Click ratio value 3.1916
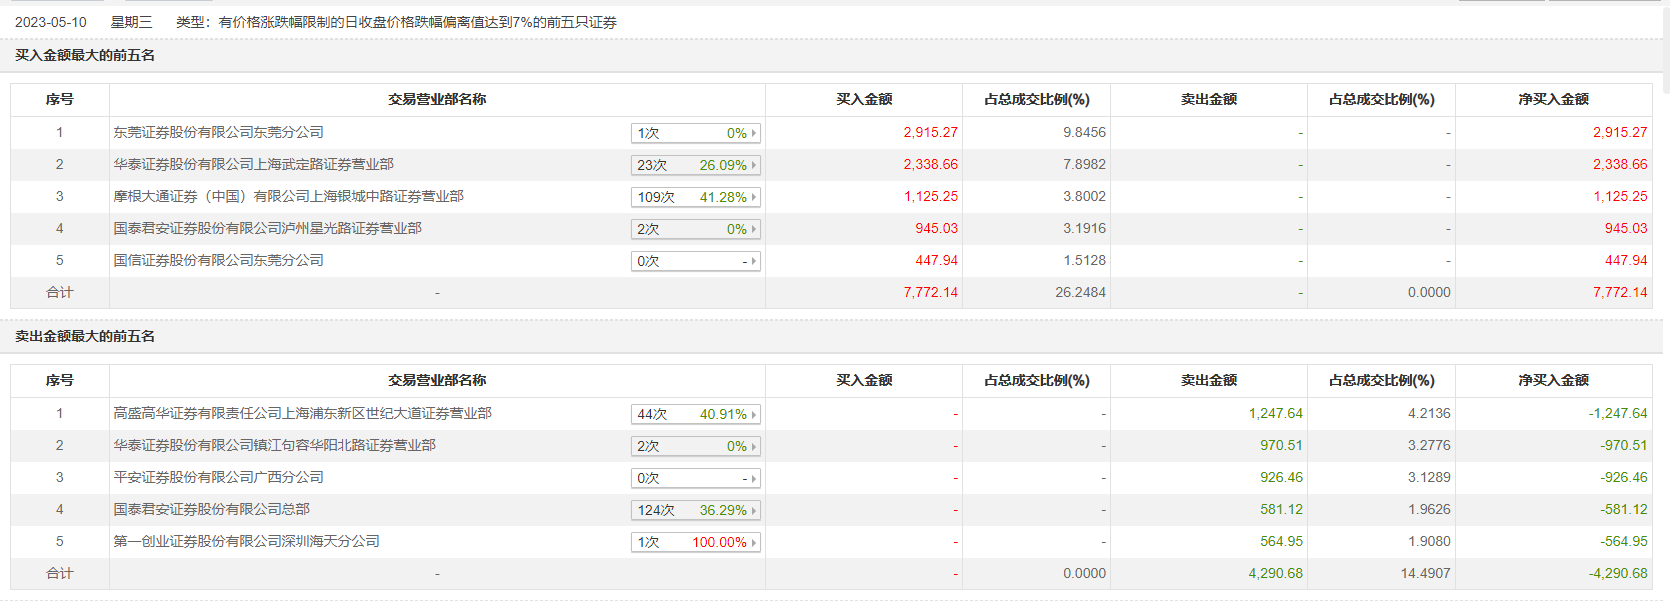Screen dimensions: 1670x601 coord(1084,228)
